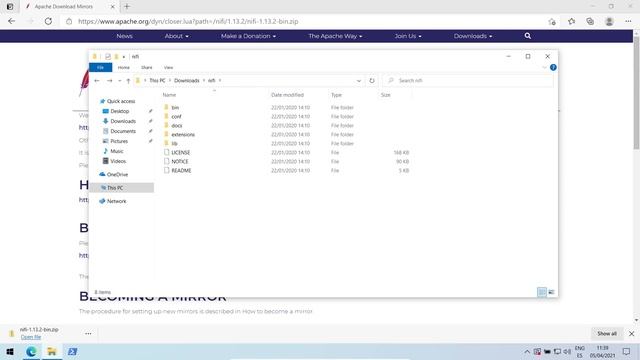Click the browser back arrow
640x360 pixels.
point(11,21)
